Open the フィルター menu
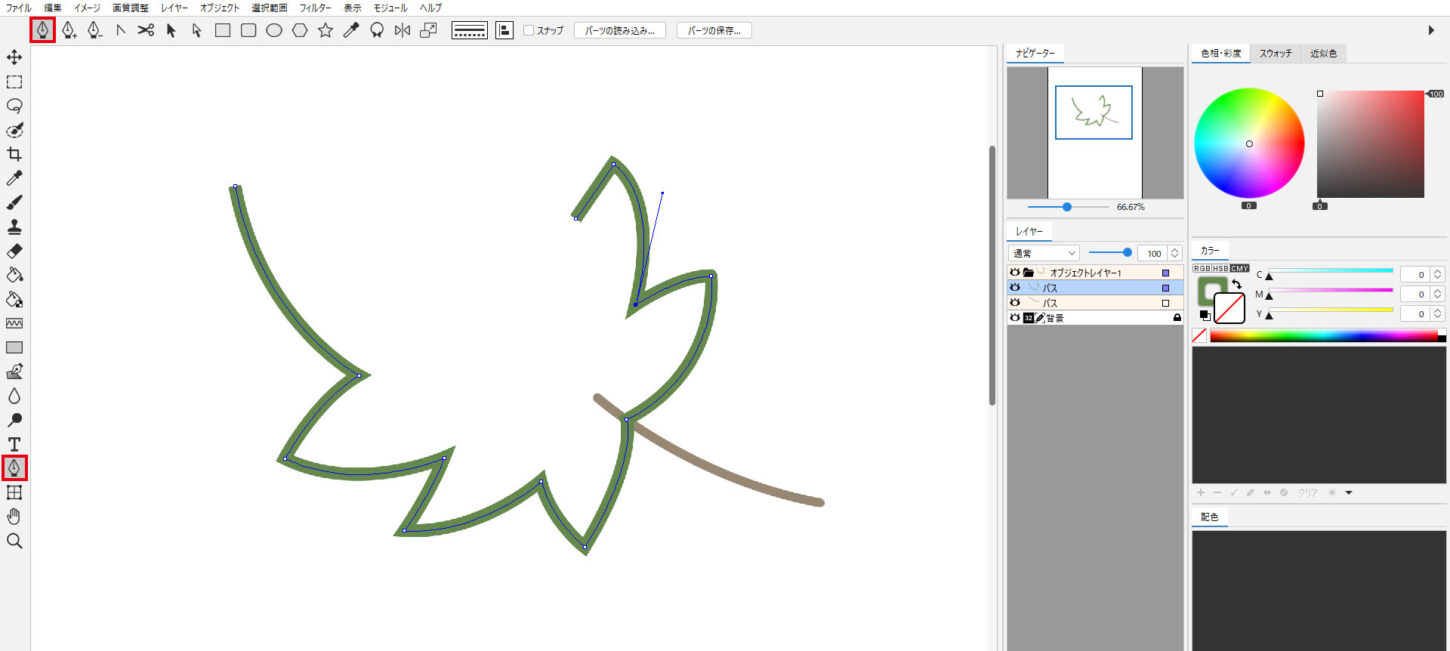This screenshot has height=651, width=1450. [x=315, y=7]
